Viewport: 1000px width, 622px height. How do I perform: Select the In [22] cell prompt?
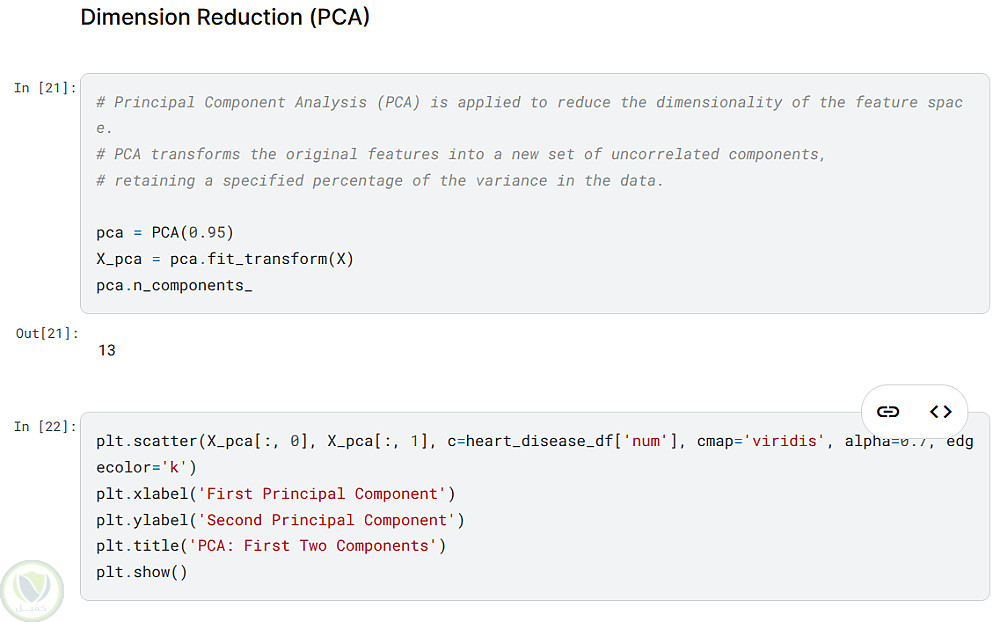(45, 427)
